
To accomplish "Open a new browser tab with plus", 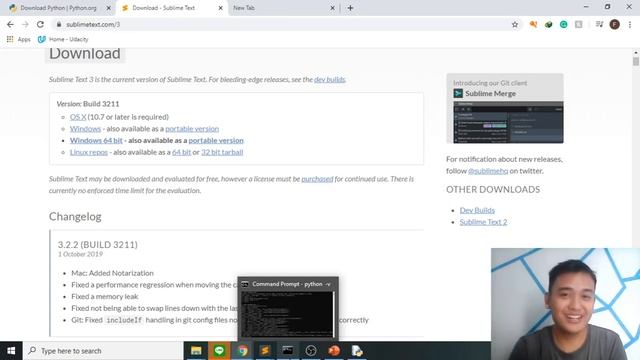I will (350, 8).
